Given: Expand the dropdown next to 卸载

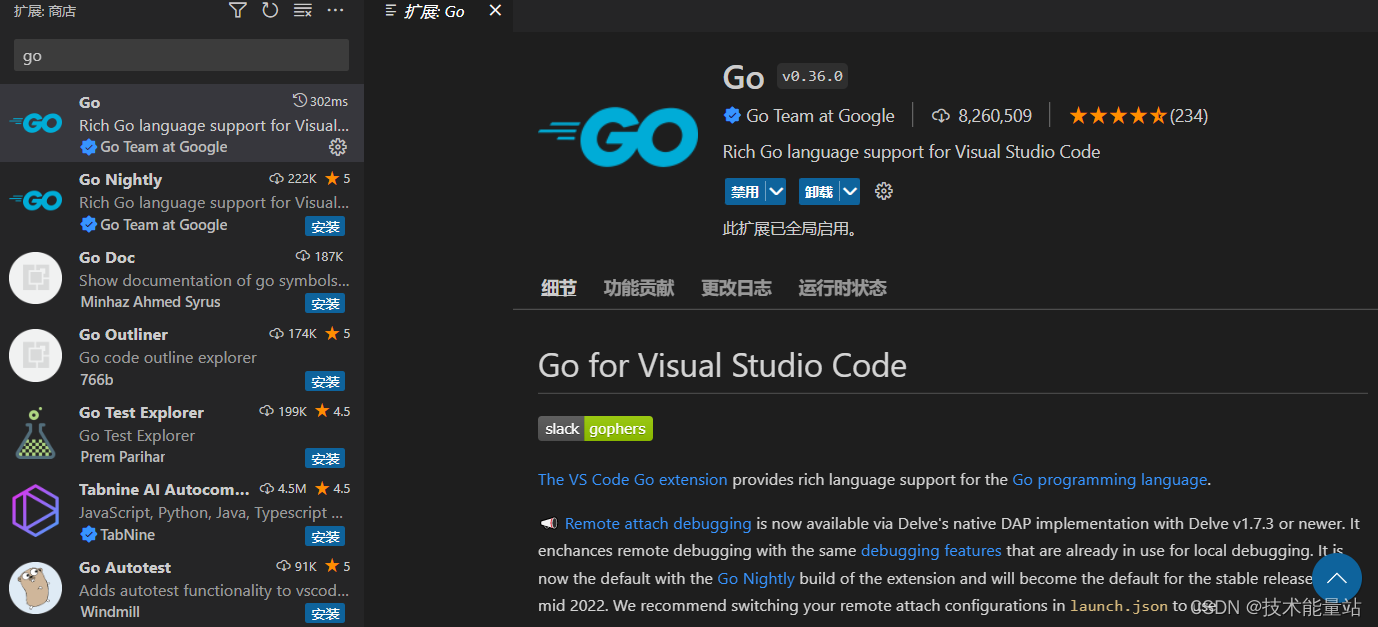Looking at the screenshot, I should coord(850,192).
